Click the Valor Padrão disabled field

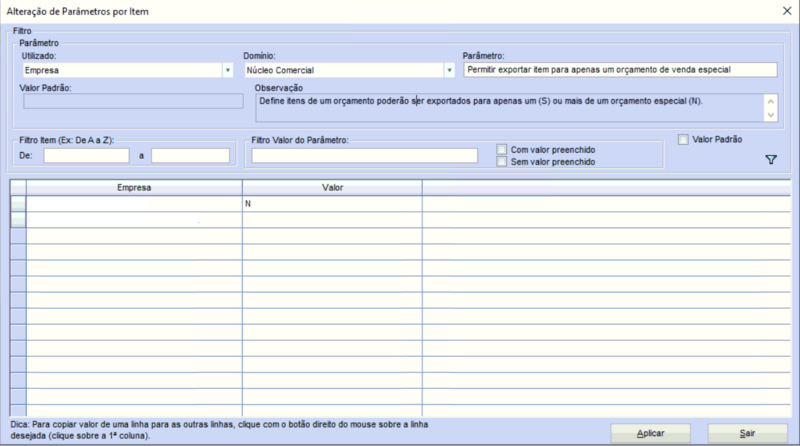(133, 101)
